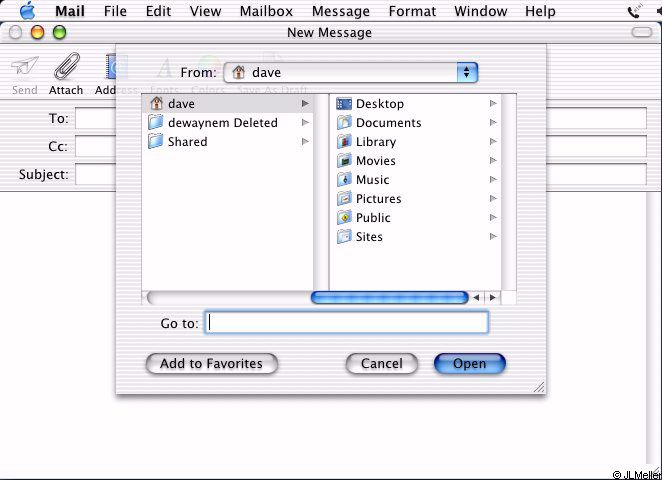The height and width of the screenshot is (480, 662).
Task: Click the Sites folder icon
Action: pyautogui.click(x=344, y=236)
